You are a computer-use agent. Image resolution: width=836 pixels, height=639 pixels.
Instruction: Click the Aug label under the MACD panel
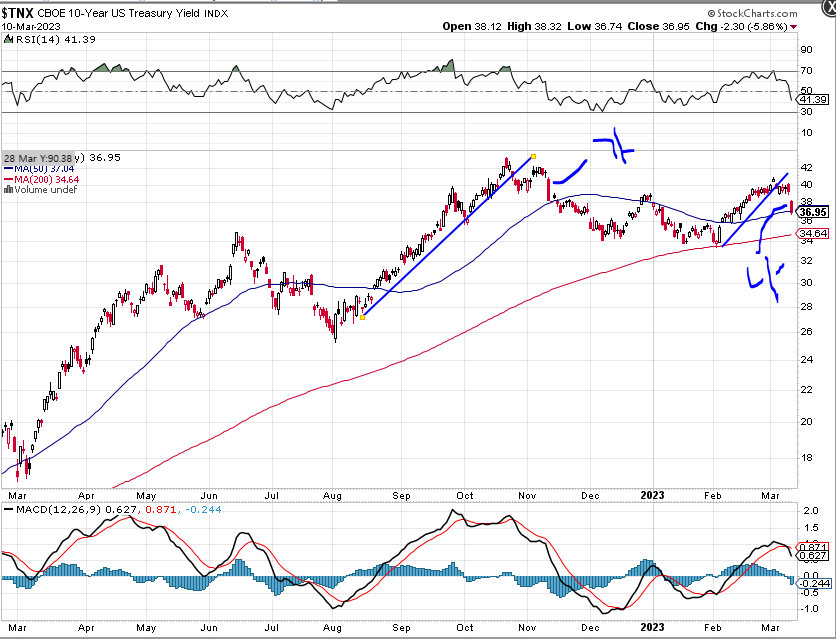(x=332, y=627)
